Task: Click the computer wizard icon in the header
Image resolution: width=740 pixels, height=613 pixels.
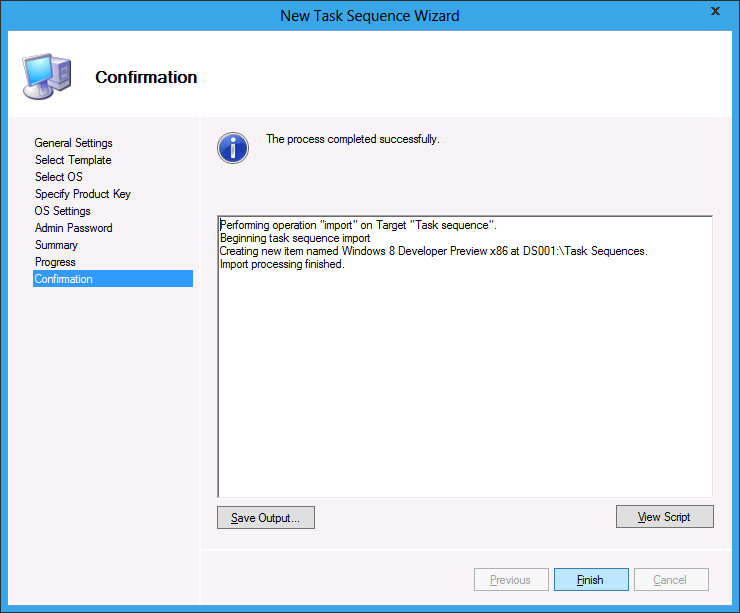Action: pyautogui.click(x=47, y=76)
